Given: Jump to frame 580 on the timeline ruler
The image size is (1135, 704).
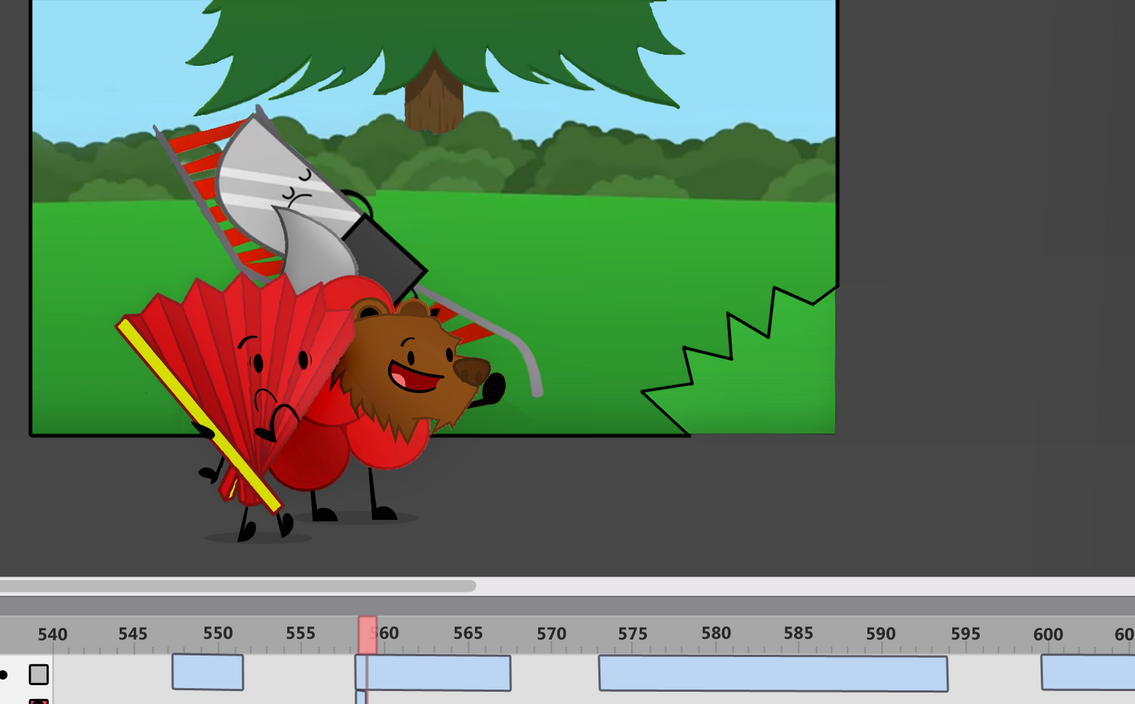Looking at the screenshot, I should pos(716,633).
